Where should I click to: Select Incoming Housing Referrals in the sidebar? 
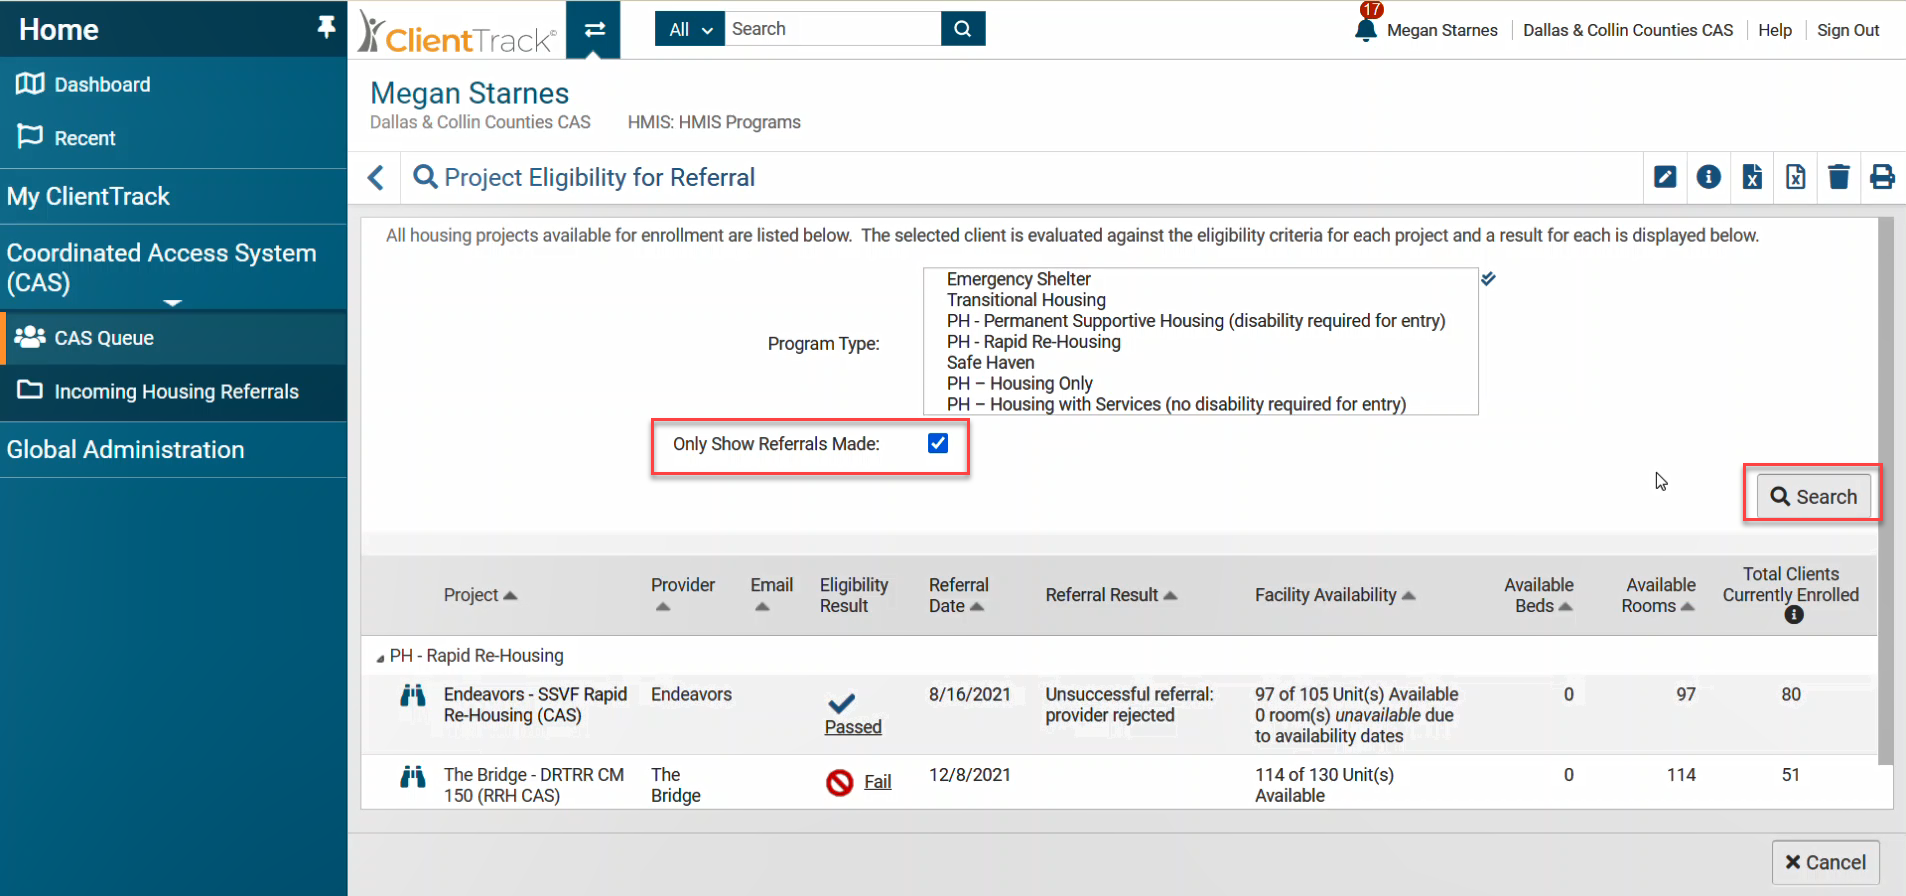pyautogui.click(x=177, y=391)
